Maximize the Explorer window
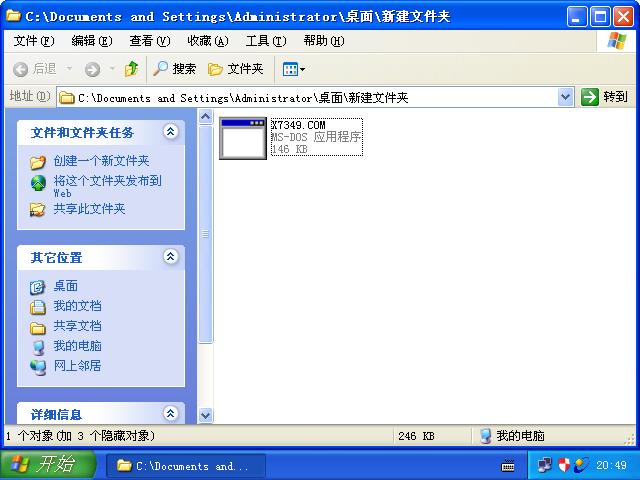Screen dimensions: 640x480 click(x=600, y=17)
